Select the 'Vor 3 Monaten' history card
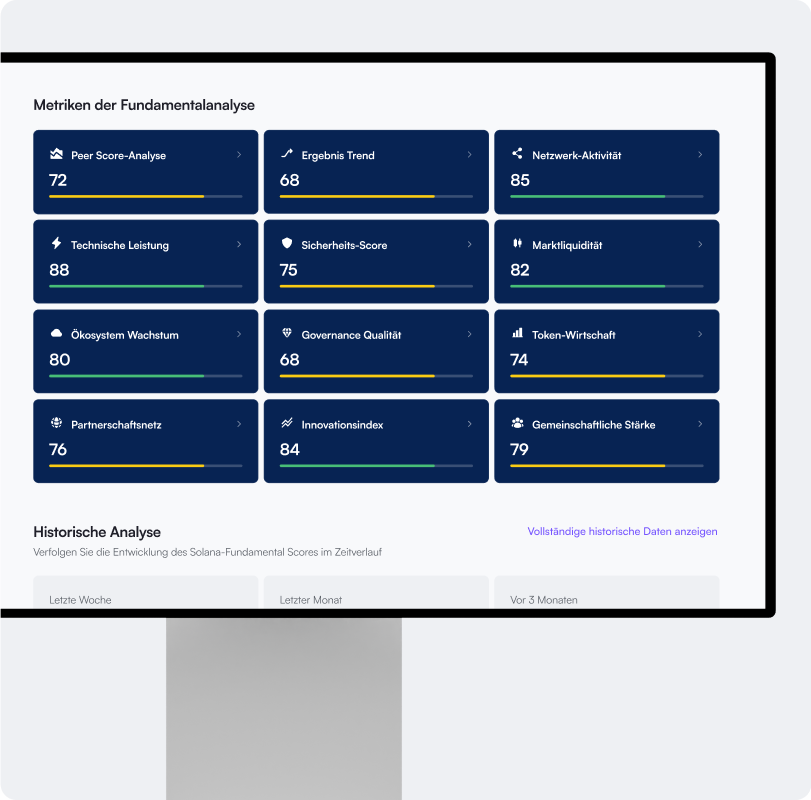Viewport: 811px width, 800px height. coord(607,592)
